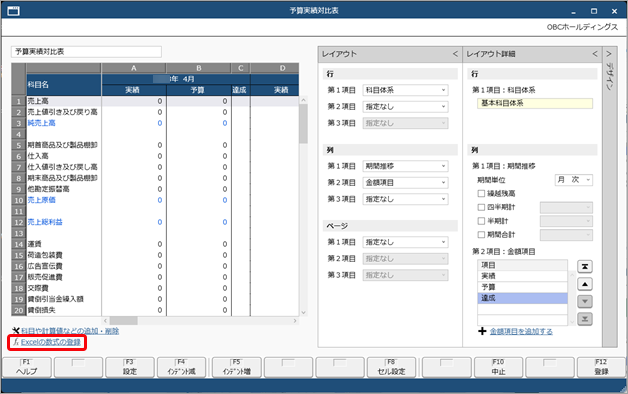Click the right arrow of horizontal scrollbar

coord(295,321)
